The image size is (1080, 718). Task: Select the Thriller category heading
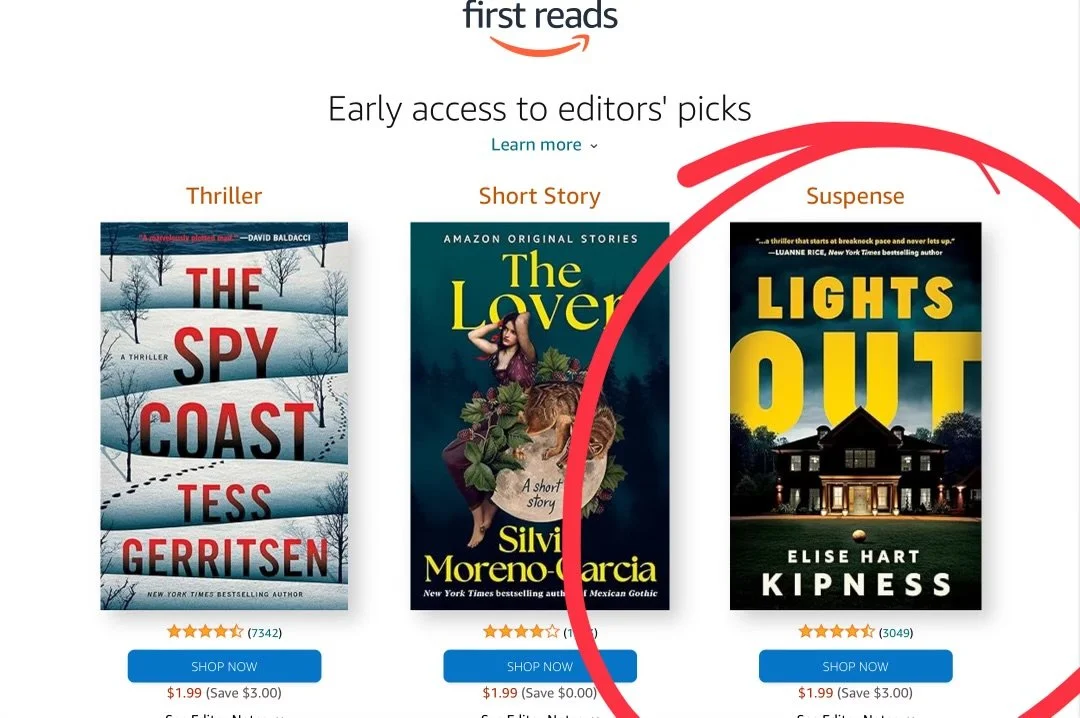[224, 196]
